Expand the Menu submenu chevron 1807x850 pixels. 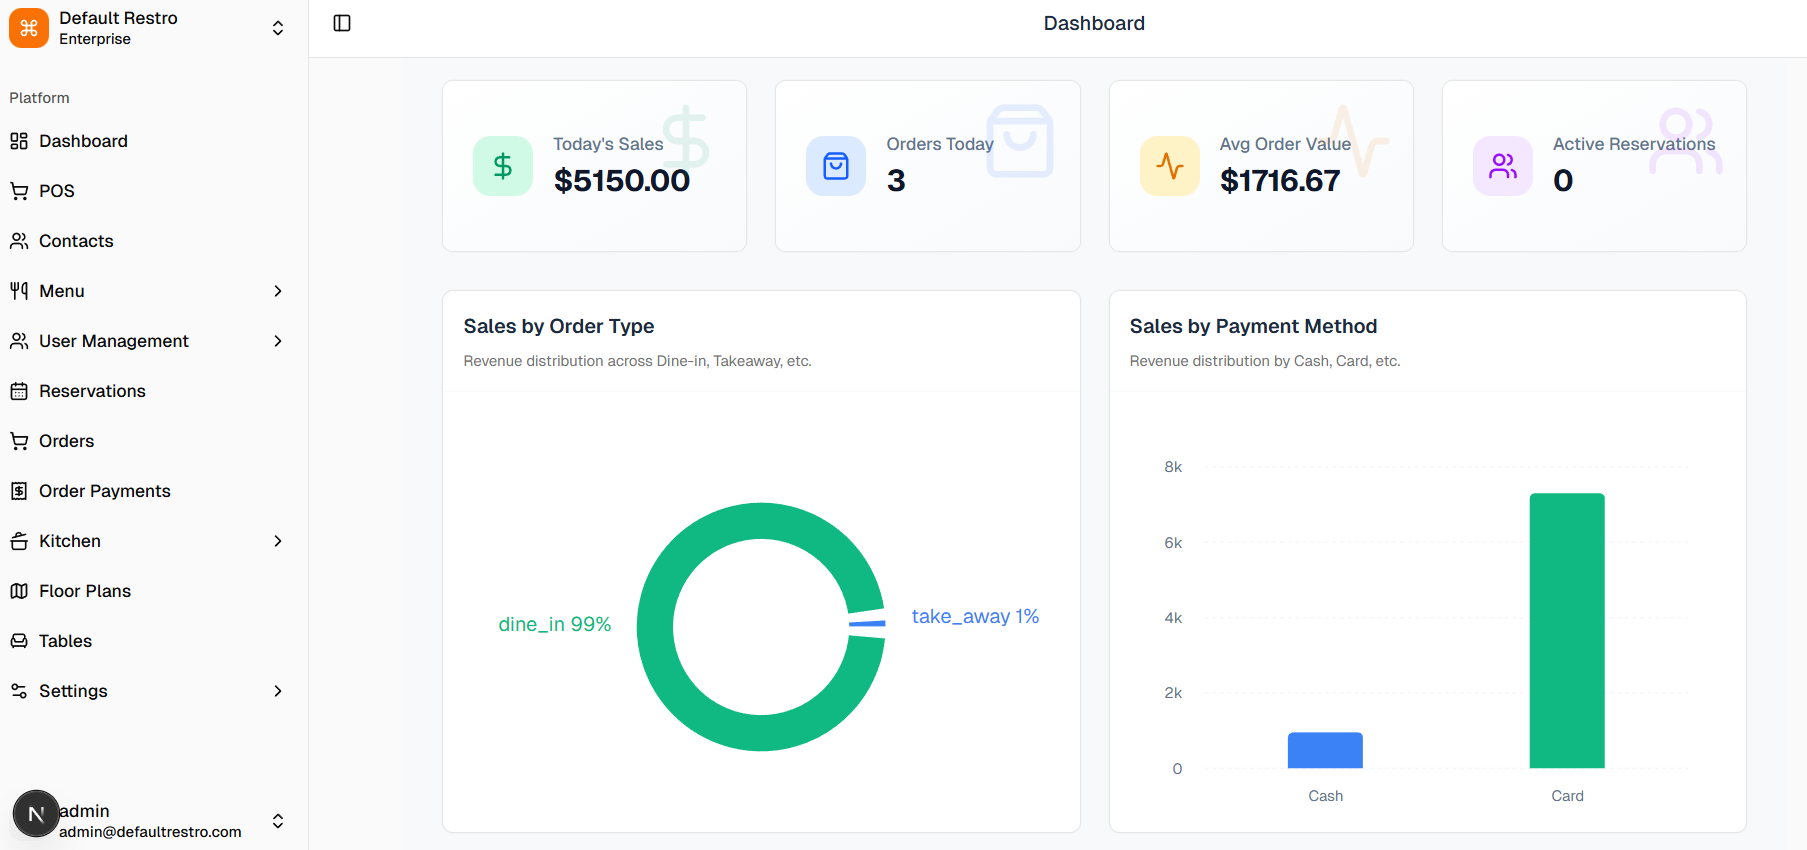pos(278,291)
